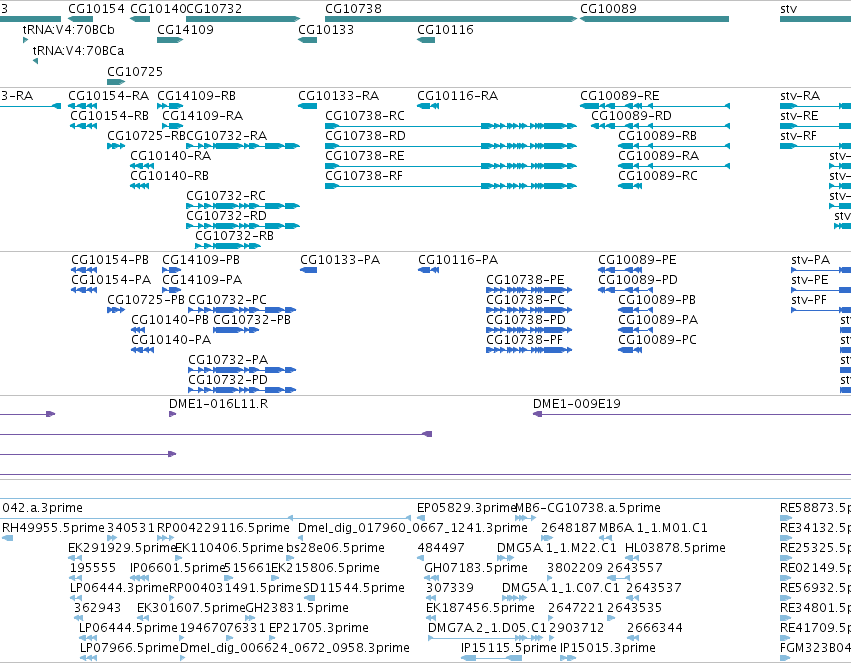Click protein label CG10732-PD

pos(228,380)
